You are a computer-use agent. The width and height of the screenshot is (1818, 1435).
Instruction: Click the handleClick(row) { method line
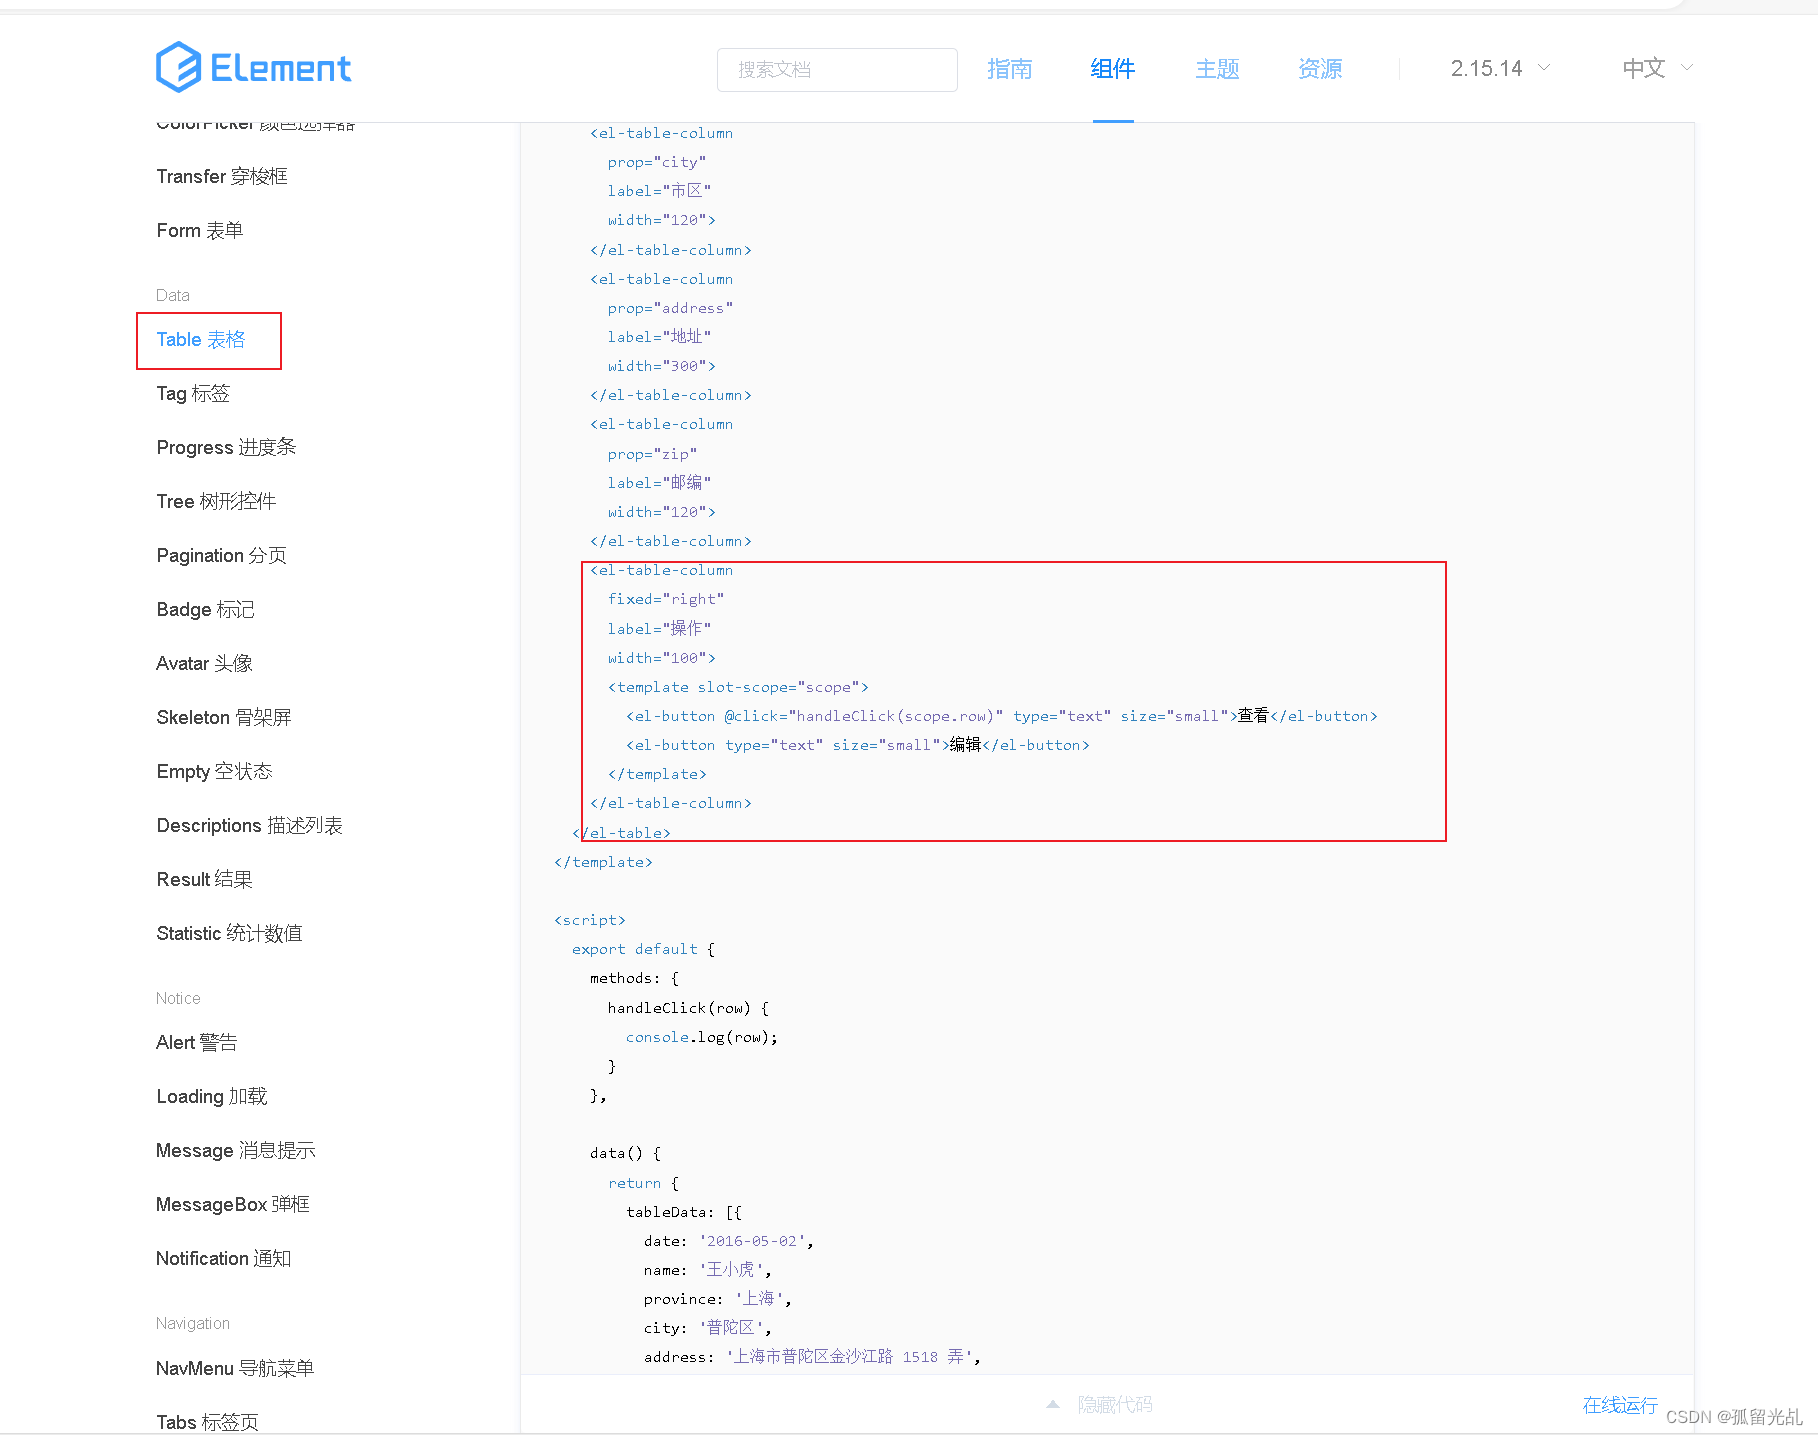coord(688,1008)
